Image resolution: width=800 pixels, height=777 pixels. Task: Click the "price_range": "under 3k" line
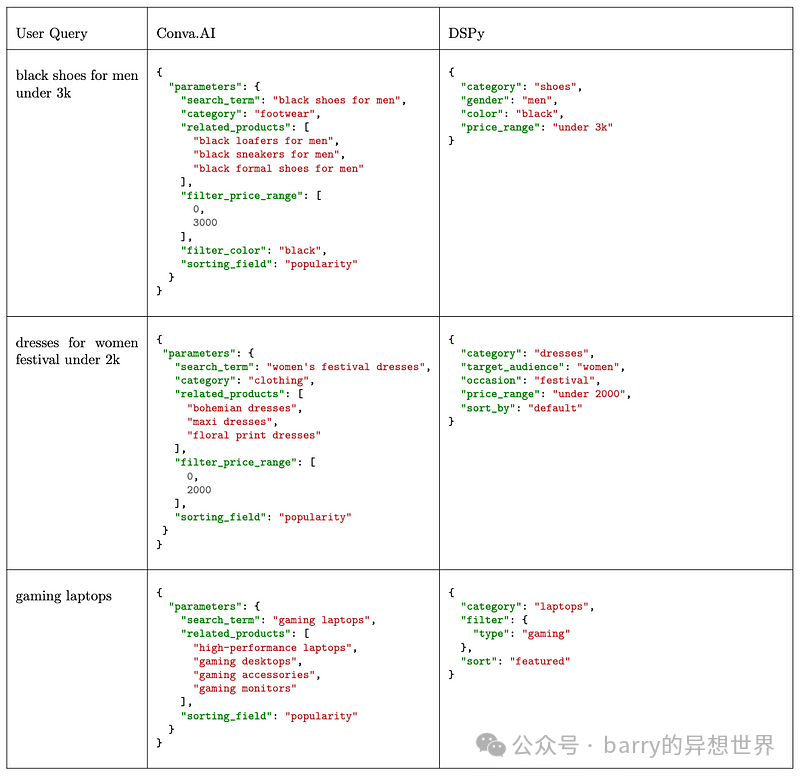pos(537,128)
